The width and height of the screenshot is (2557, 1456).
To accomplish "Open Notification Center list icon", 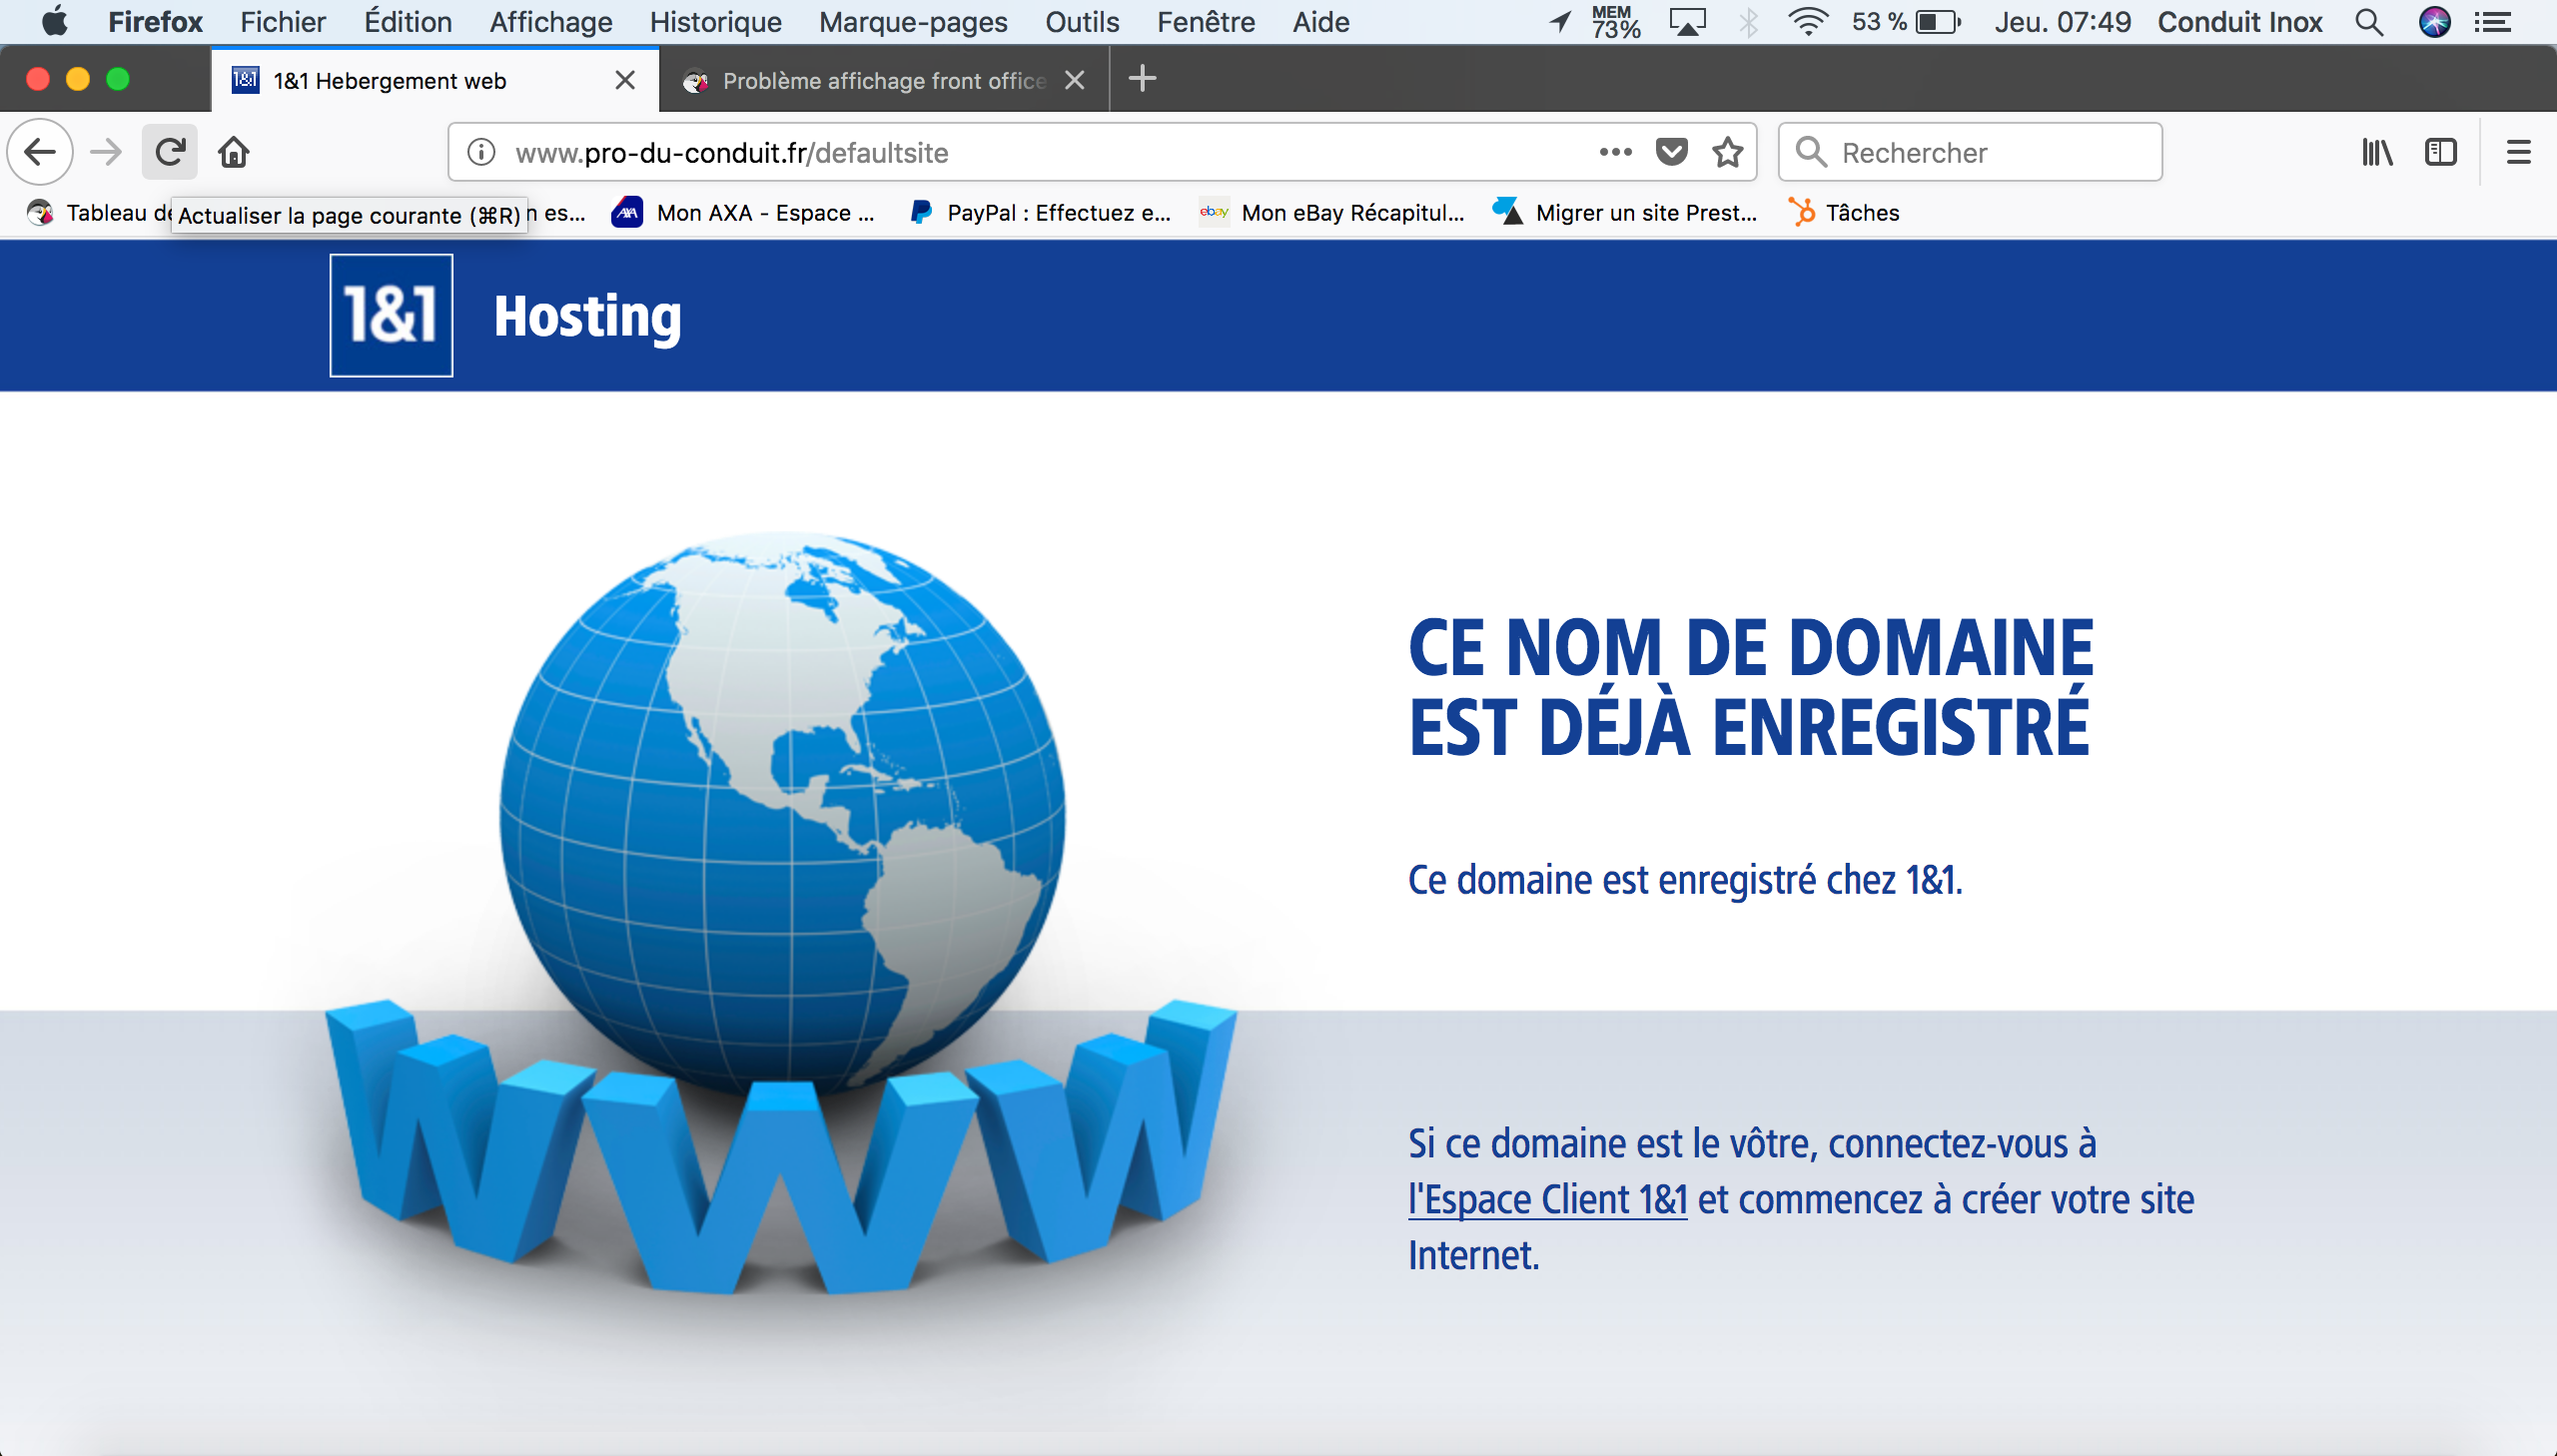I will pyautogui.click(x=2494, y=21).
